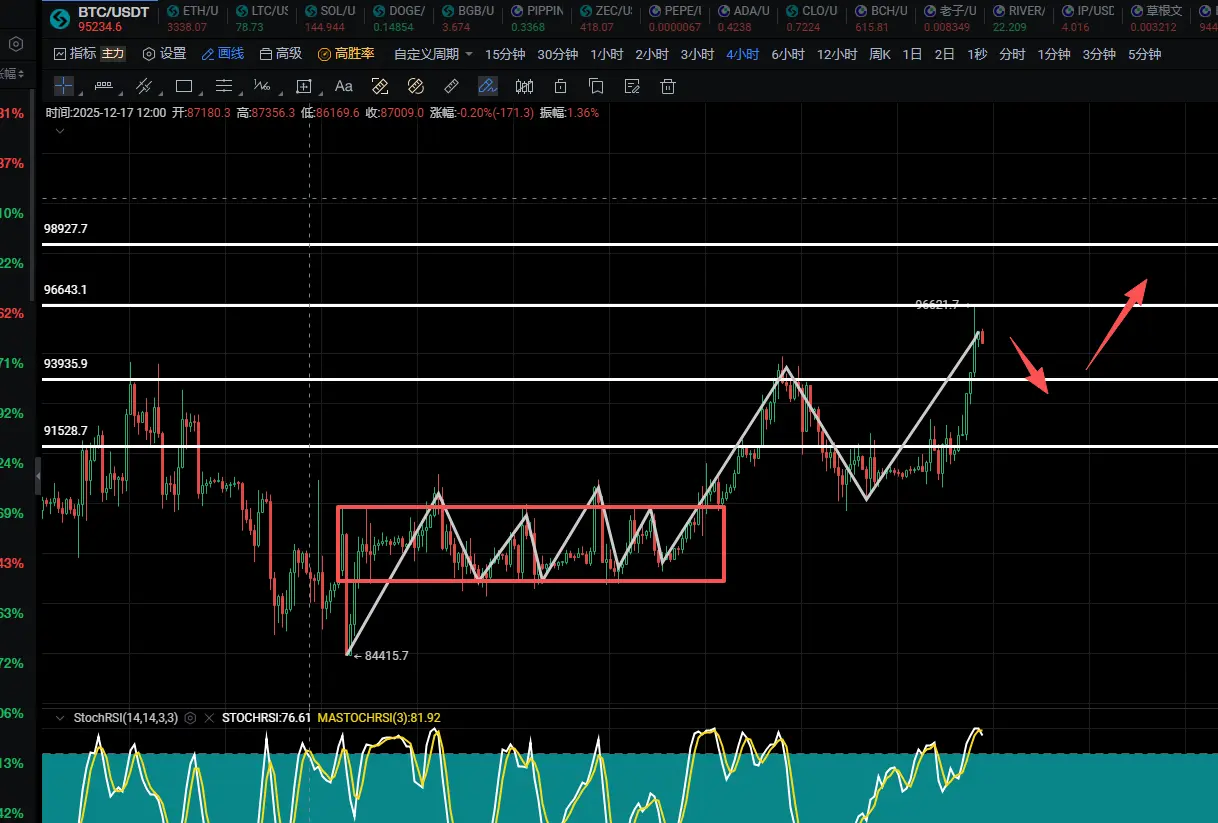Image resolution: width=1218 pixels, height=823 pixels.
Task: Select the wave count pattern tool
Action: click(x=263, y=86)
